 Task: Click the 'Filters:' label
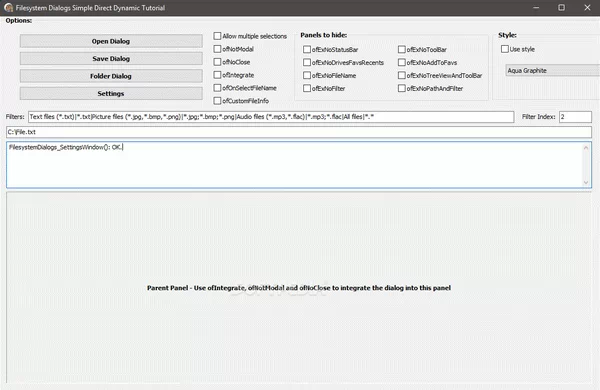tap(15, 117)
